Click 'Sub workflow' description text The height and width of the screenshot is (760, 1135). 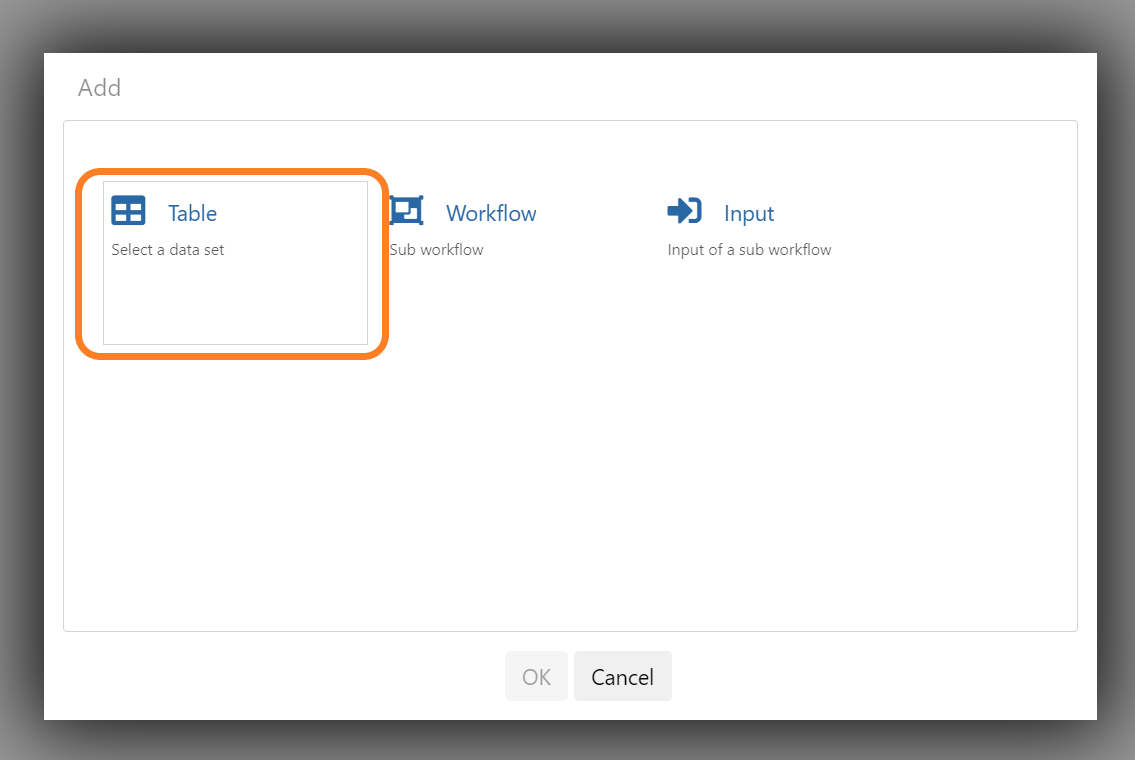coord(436,250)
